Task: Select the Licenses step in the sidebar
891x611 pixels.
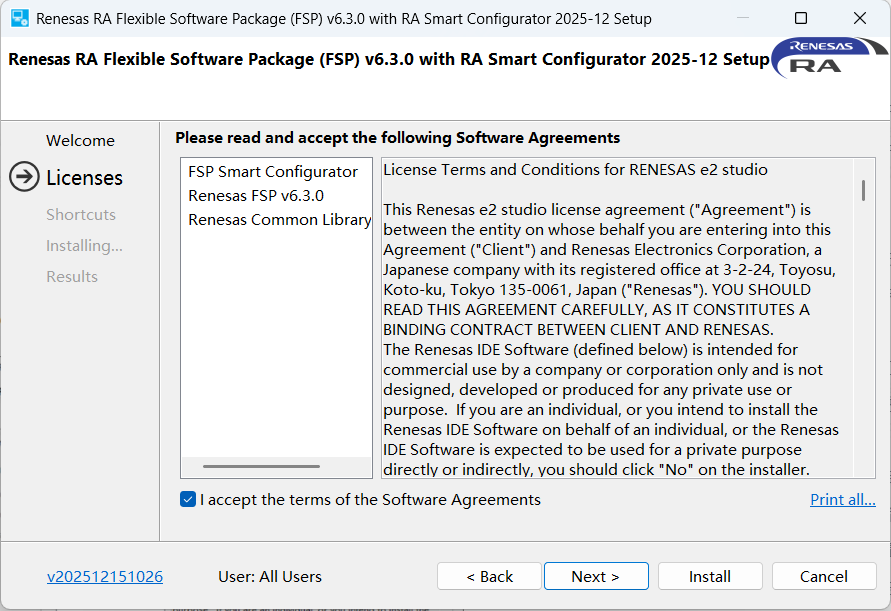Action: click(84, 178)
